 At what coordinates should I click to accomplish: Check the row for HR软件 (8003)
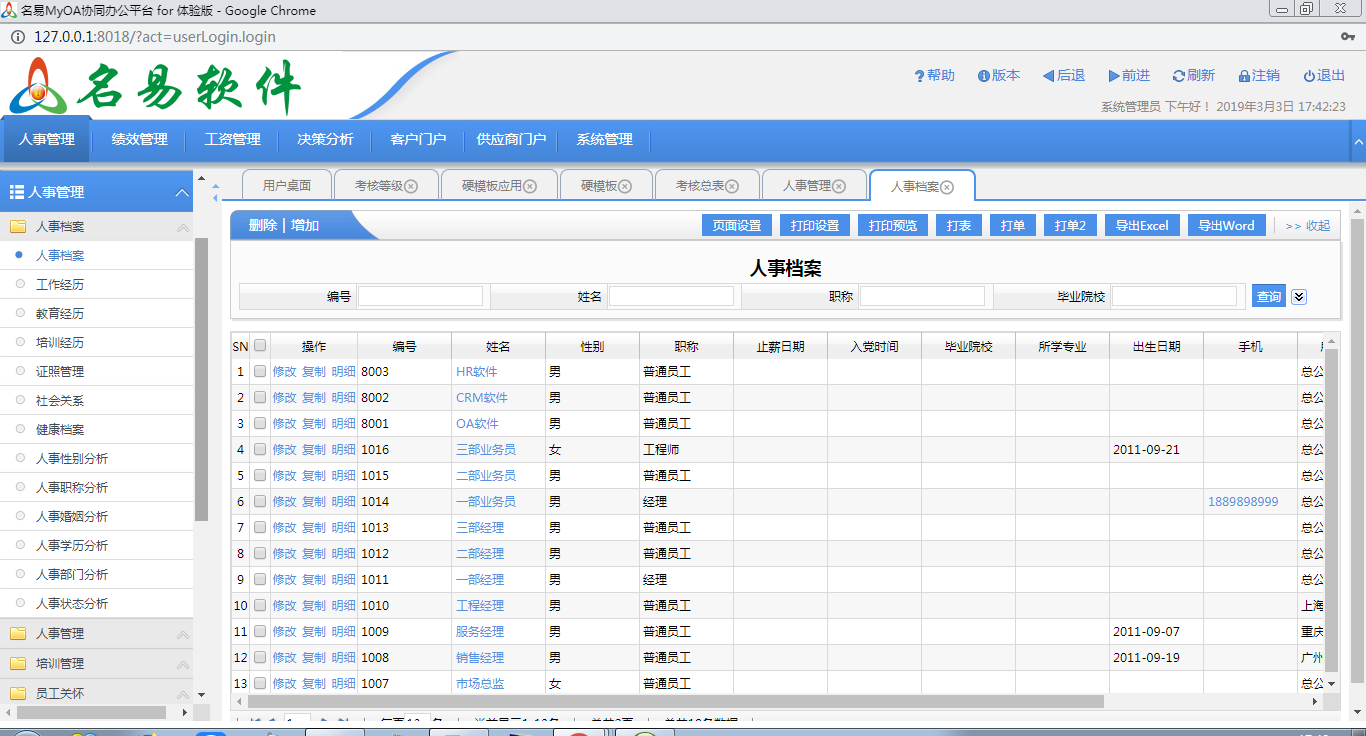pyautogui.click(x=260, y=371)
